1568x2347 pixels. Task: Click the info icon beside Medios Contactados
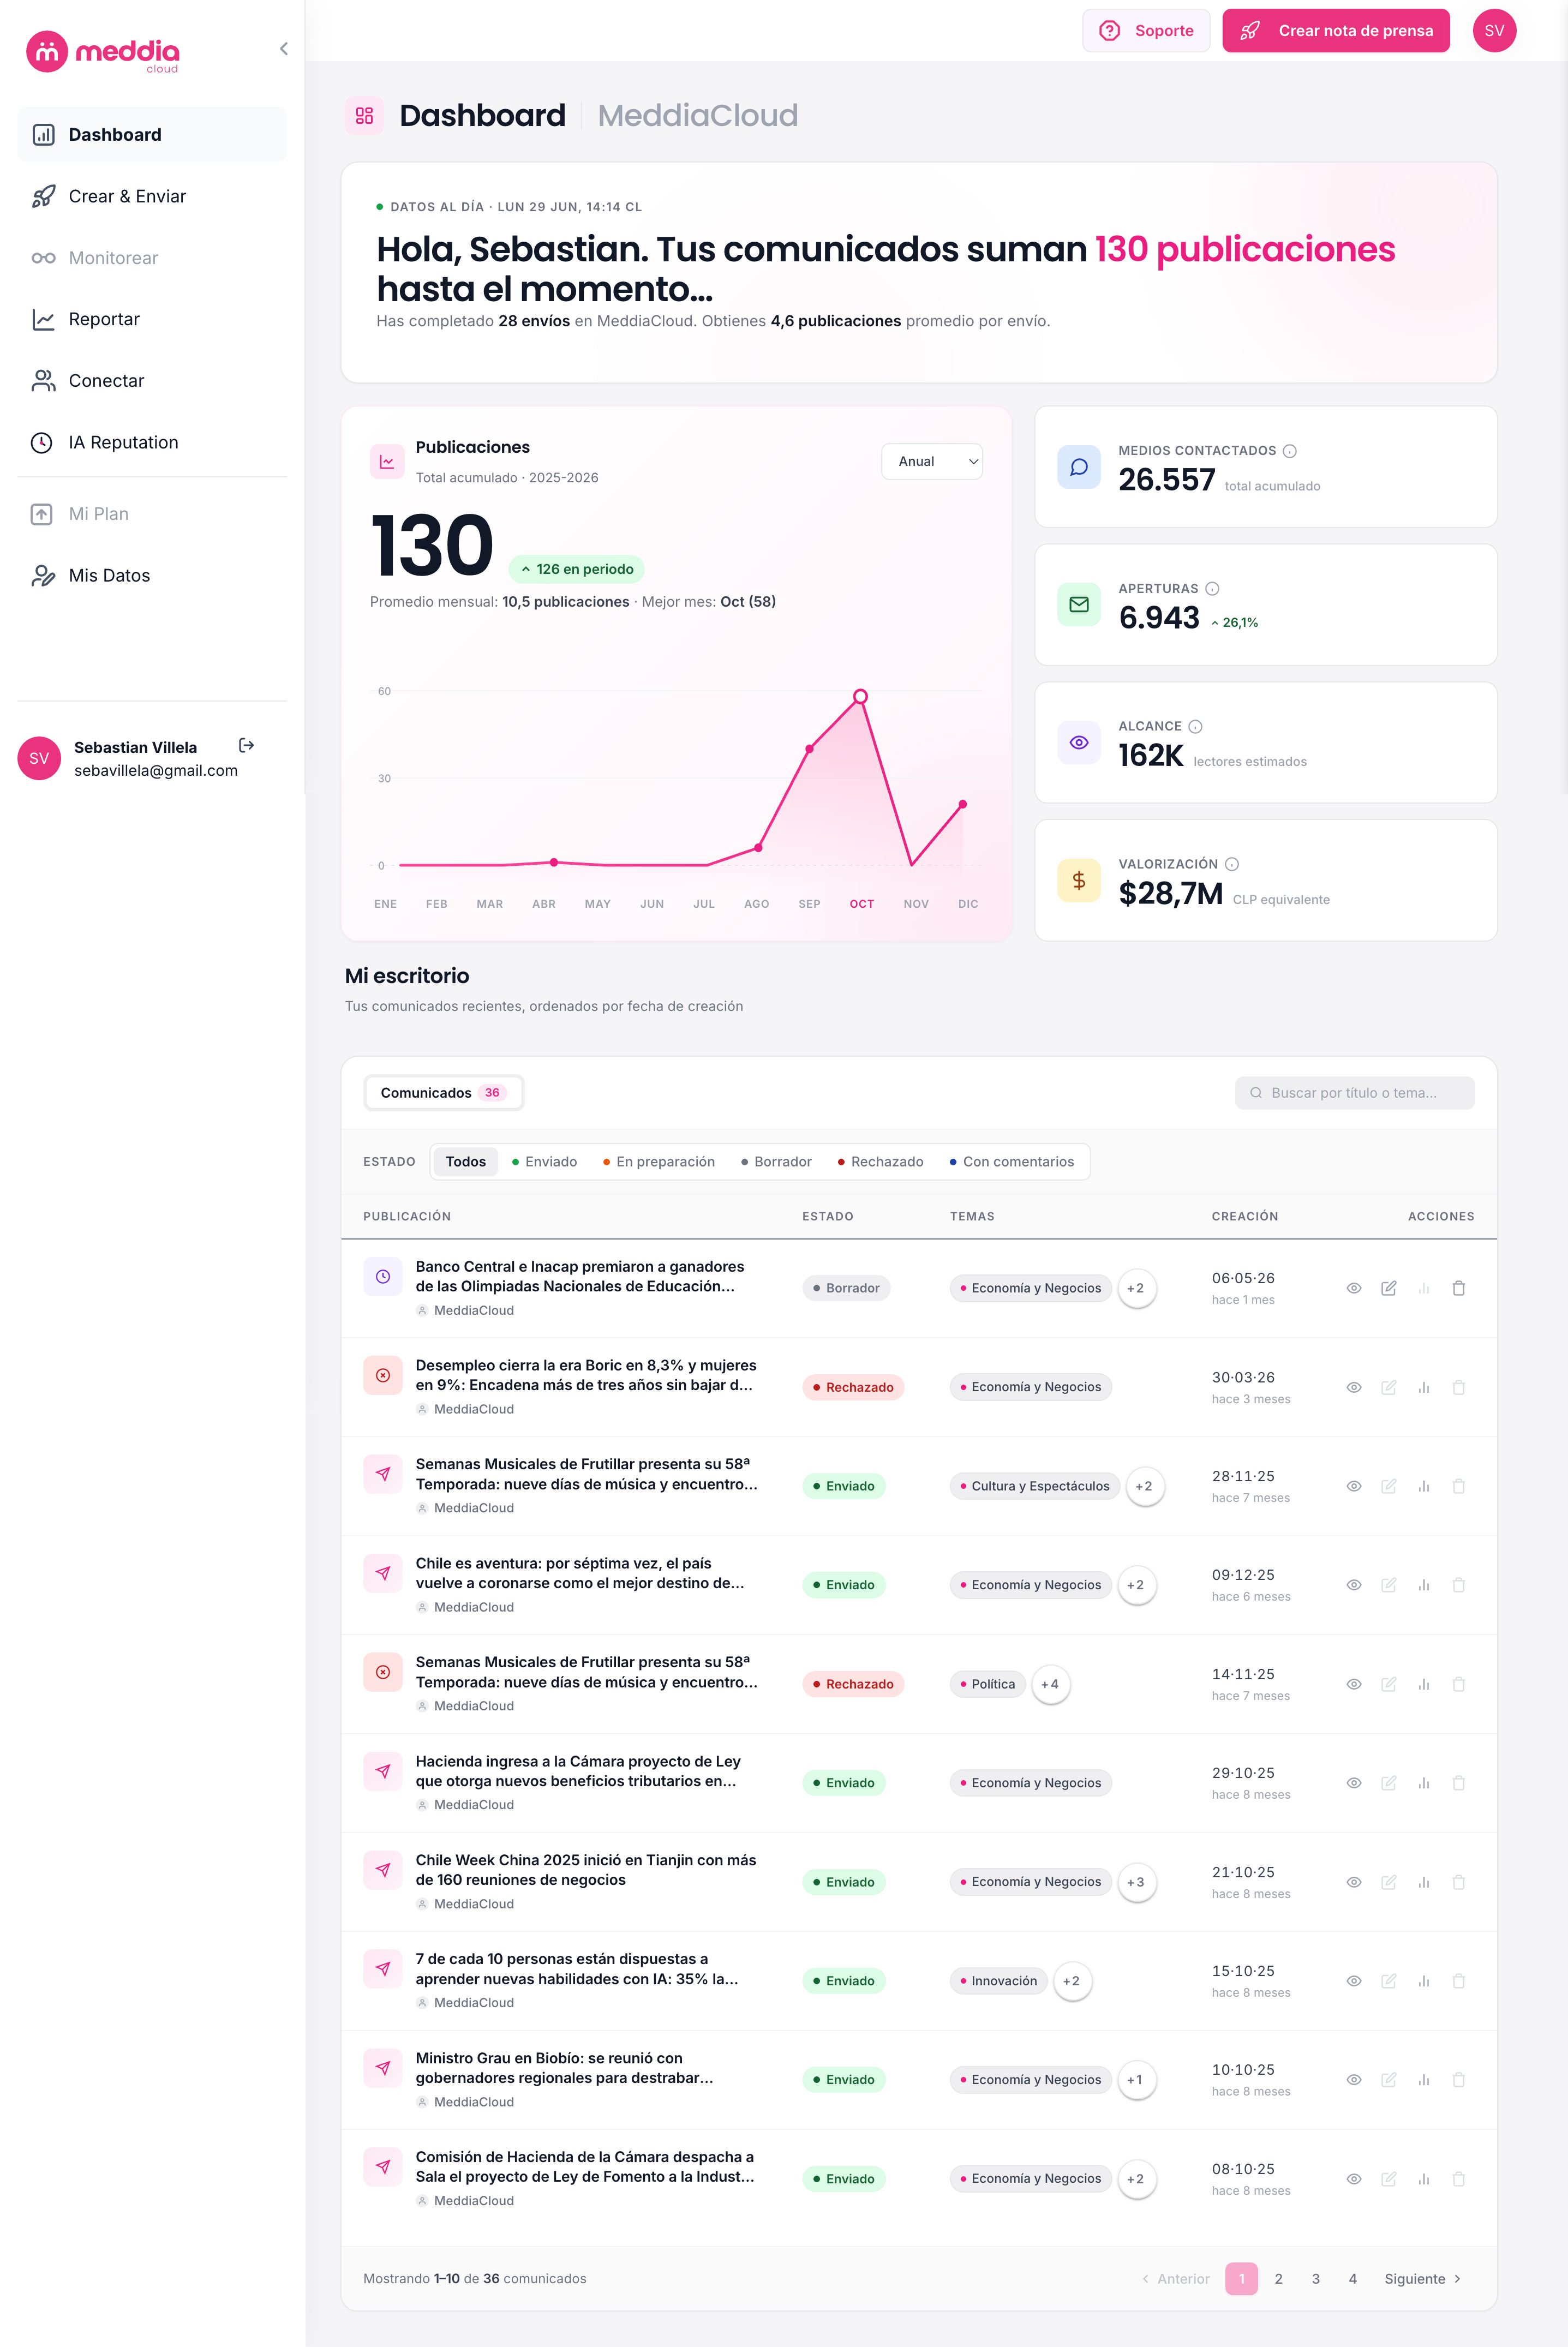coord(1290,451)
